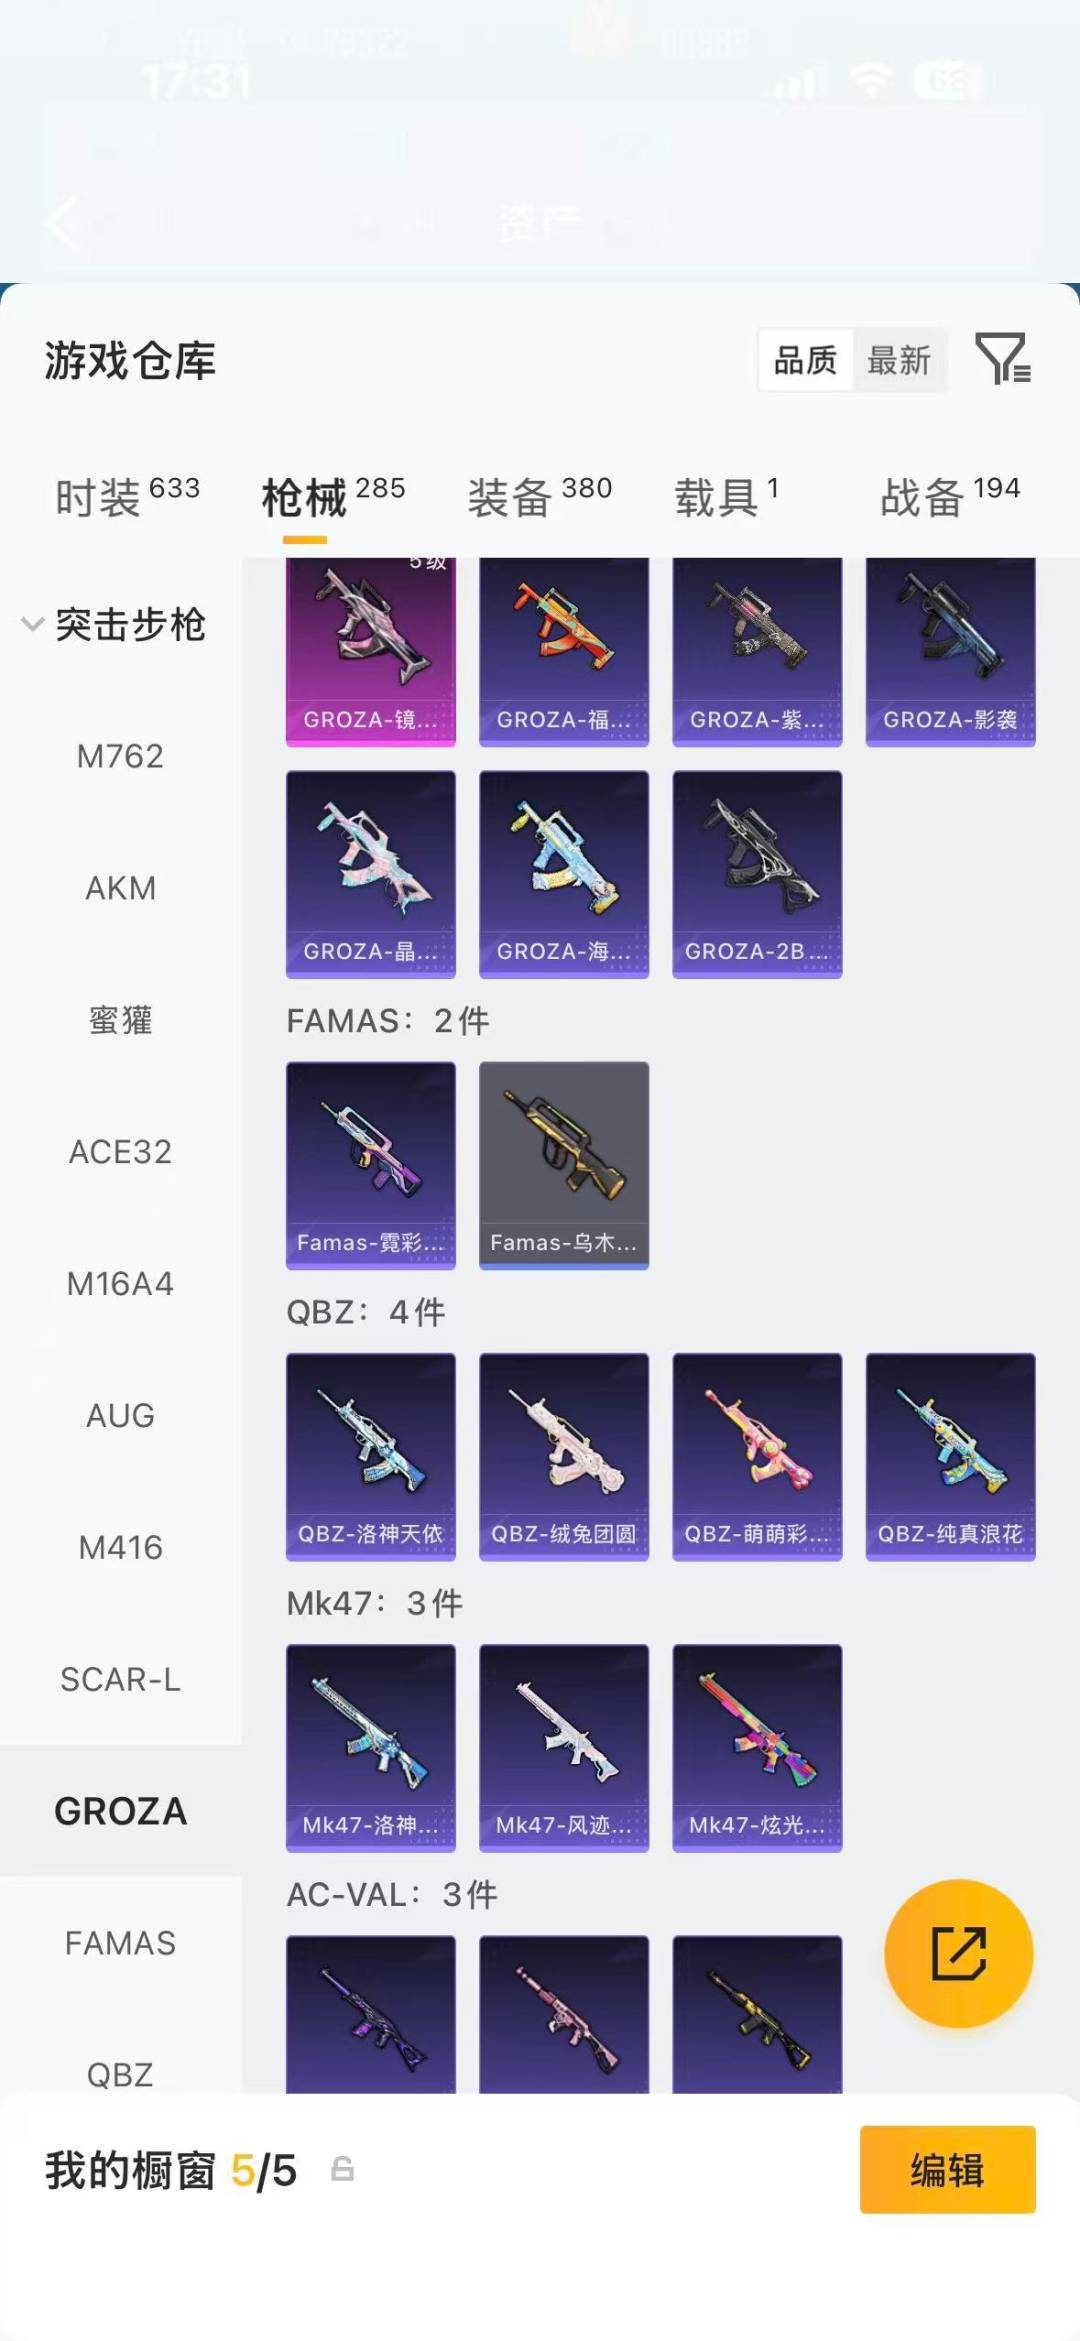Switch to the 时装 tab
The width and height of the screenshot is (1080, 2341).
(x=127, y=496)
